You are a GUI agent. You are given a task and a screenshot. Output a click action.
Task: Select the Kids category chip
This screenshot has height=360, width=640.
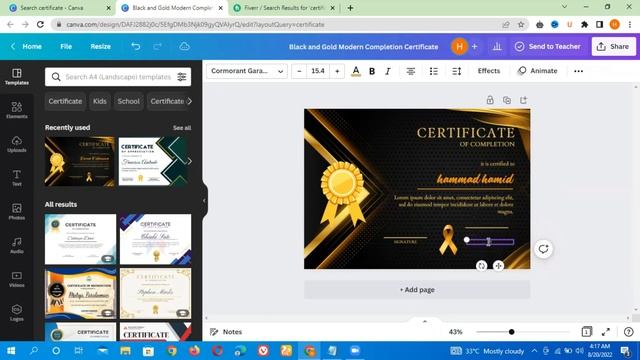tap(100, 101)
